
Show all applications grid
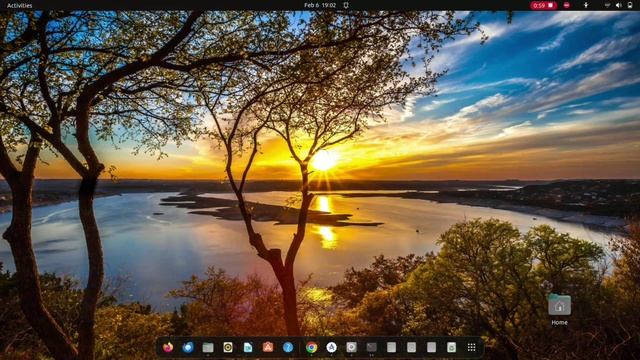point(471,347)
